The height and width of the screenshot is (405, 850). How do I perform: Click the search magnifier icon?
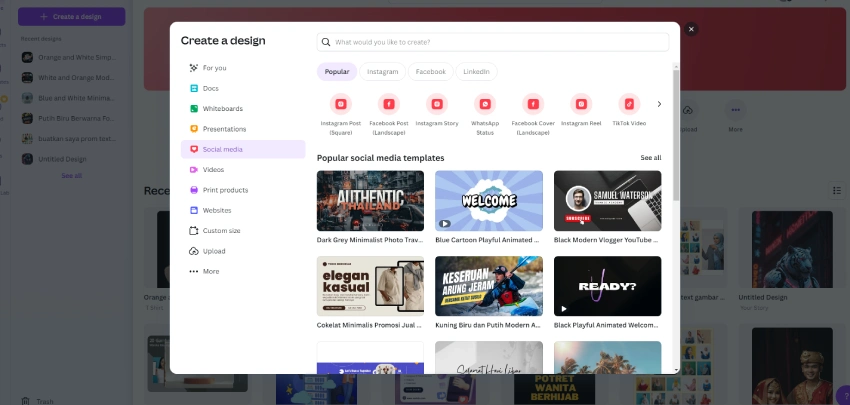point(326,42)
